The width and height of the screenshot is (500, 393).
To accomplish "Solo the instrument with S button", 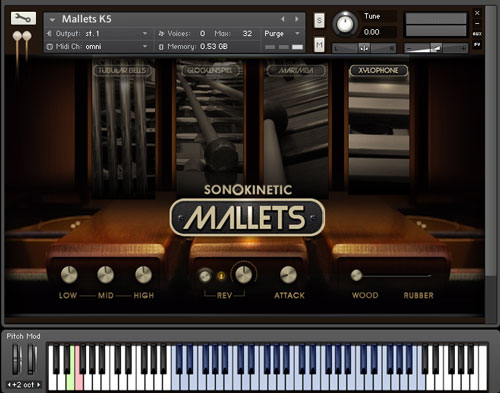I will [x=319, y=21].
